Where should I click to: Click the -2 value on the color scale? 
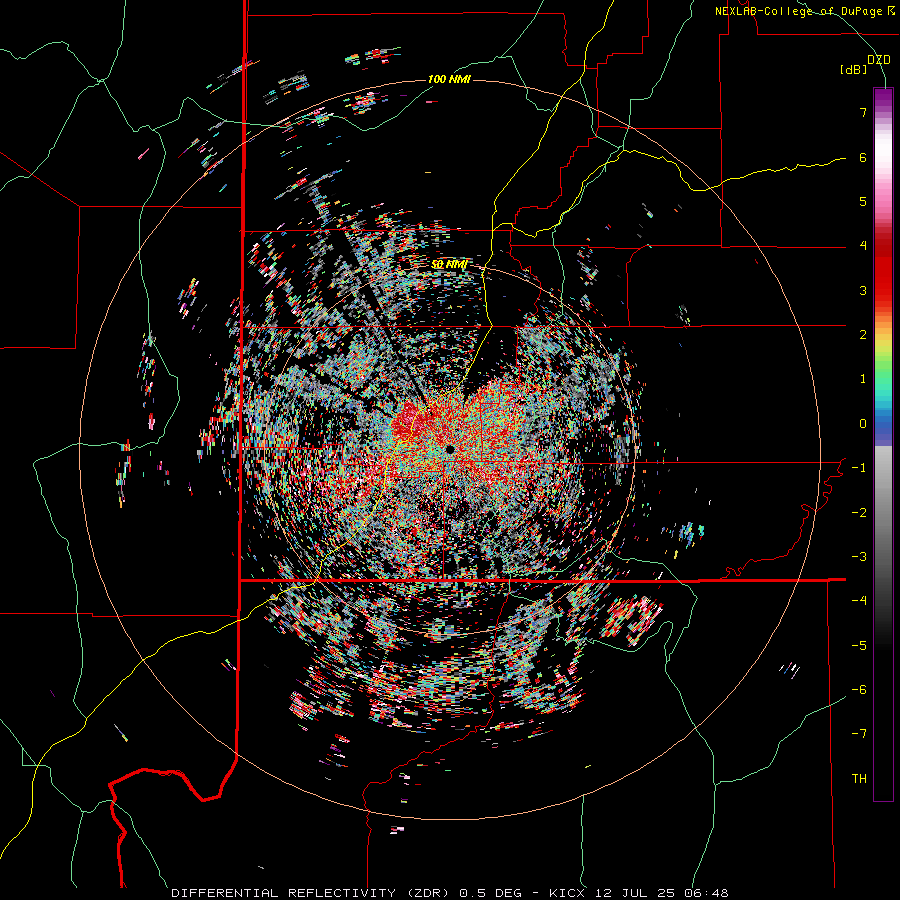859,513
